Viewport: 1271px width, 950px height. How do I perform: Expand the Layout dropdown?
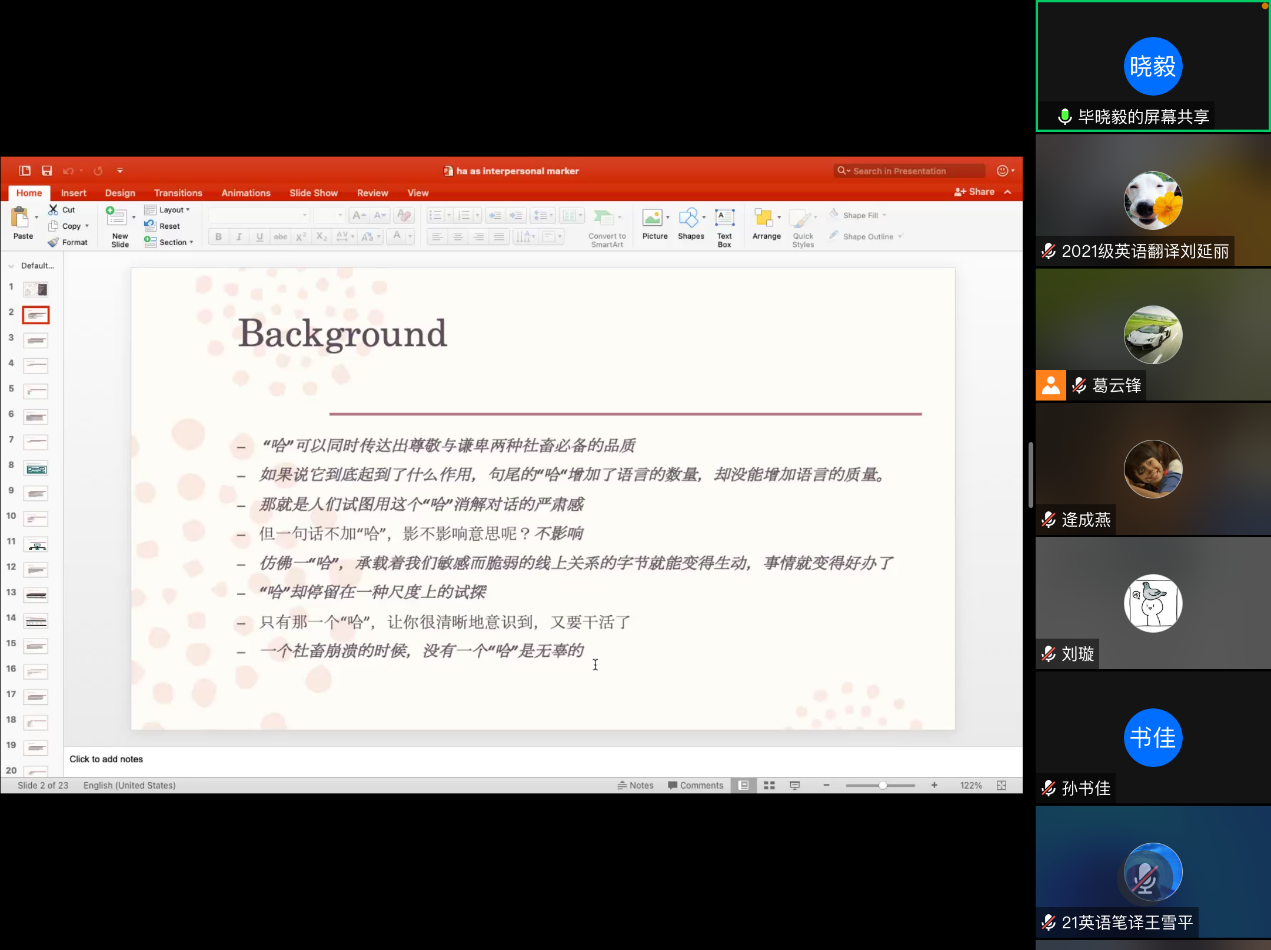point(173,210)
